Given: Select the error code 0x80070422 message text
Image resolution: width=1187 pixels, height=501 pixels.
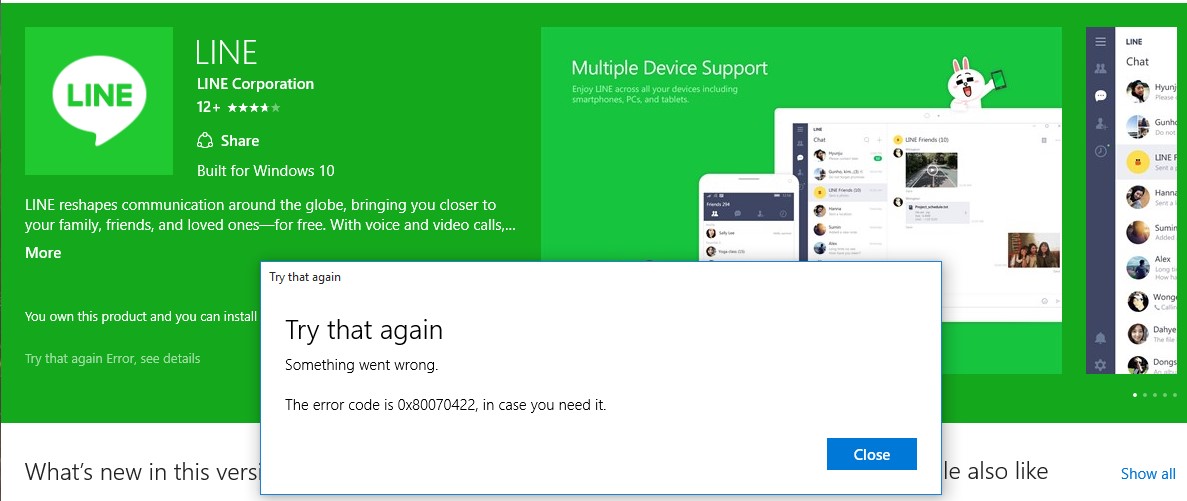Looking at the screenshot, I should click(x=446, y=405).
